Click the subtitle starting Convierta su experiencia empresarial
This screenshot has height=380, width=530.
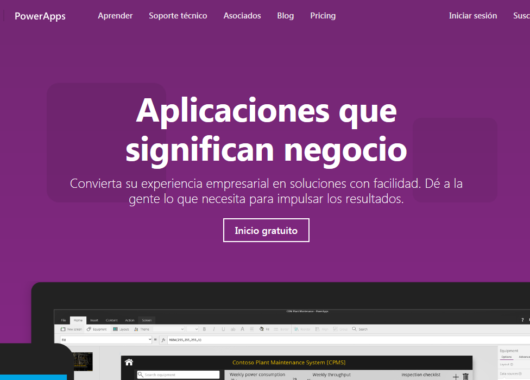[x=266, y=191]
